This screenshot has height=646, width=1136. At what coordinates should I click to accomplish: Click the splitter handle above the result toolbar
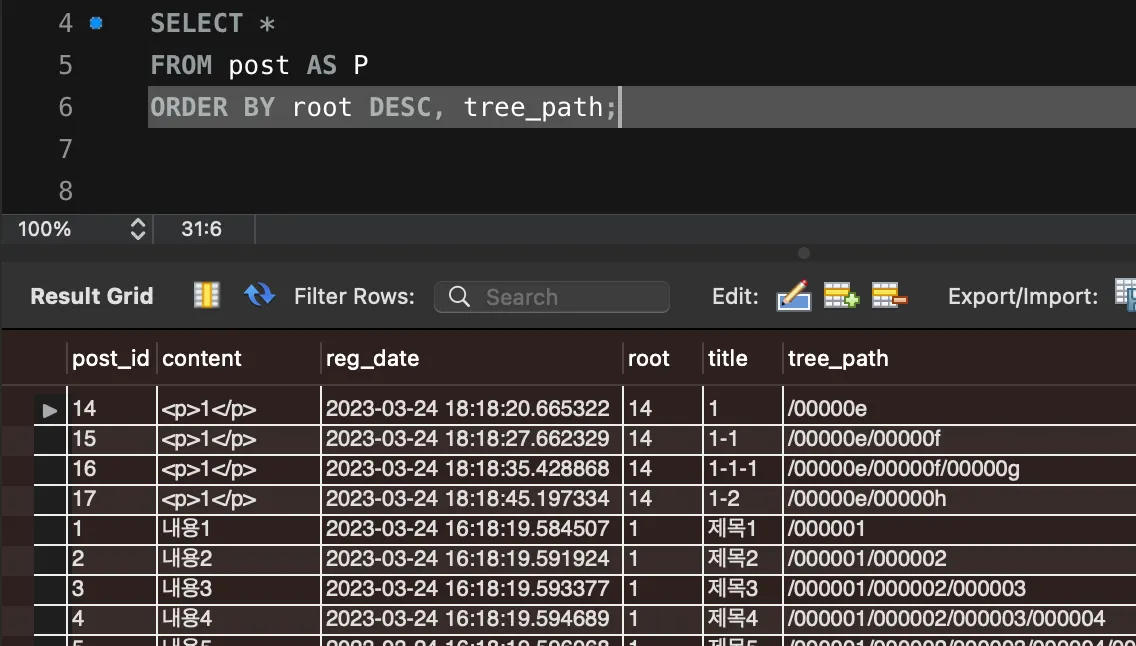pyautogui.click(x=803, y=253)
